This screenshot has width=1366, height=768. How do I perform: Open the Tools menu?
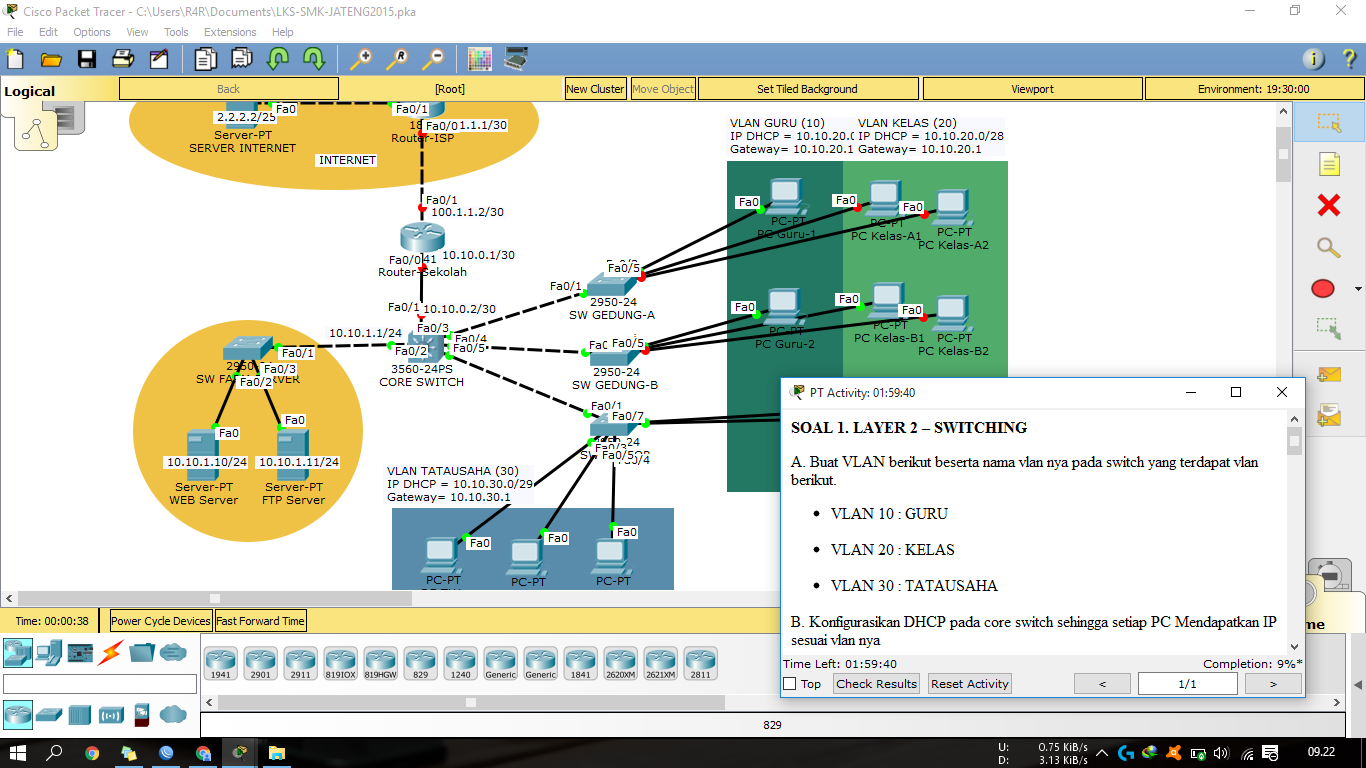(176, 32)
